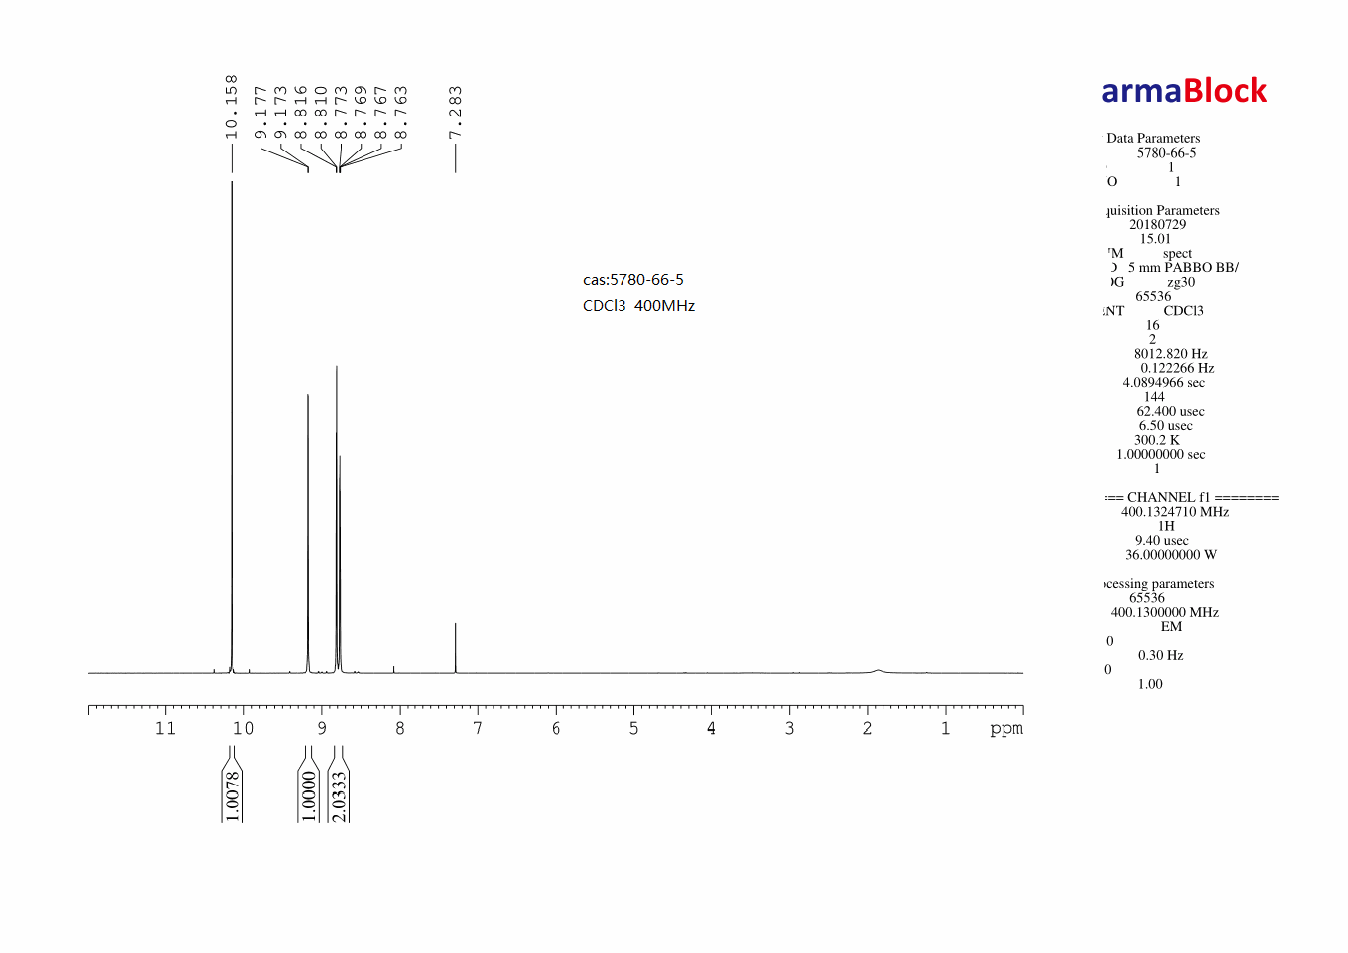
Task: Click the temperature 300.2 K
Action: (1157, 440)
